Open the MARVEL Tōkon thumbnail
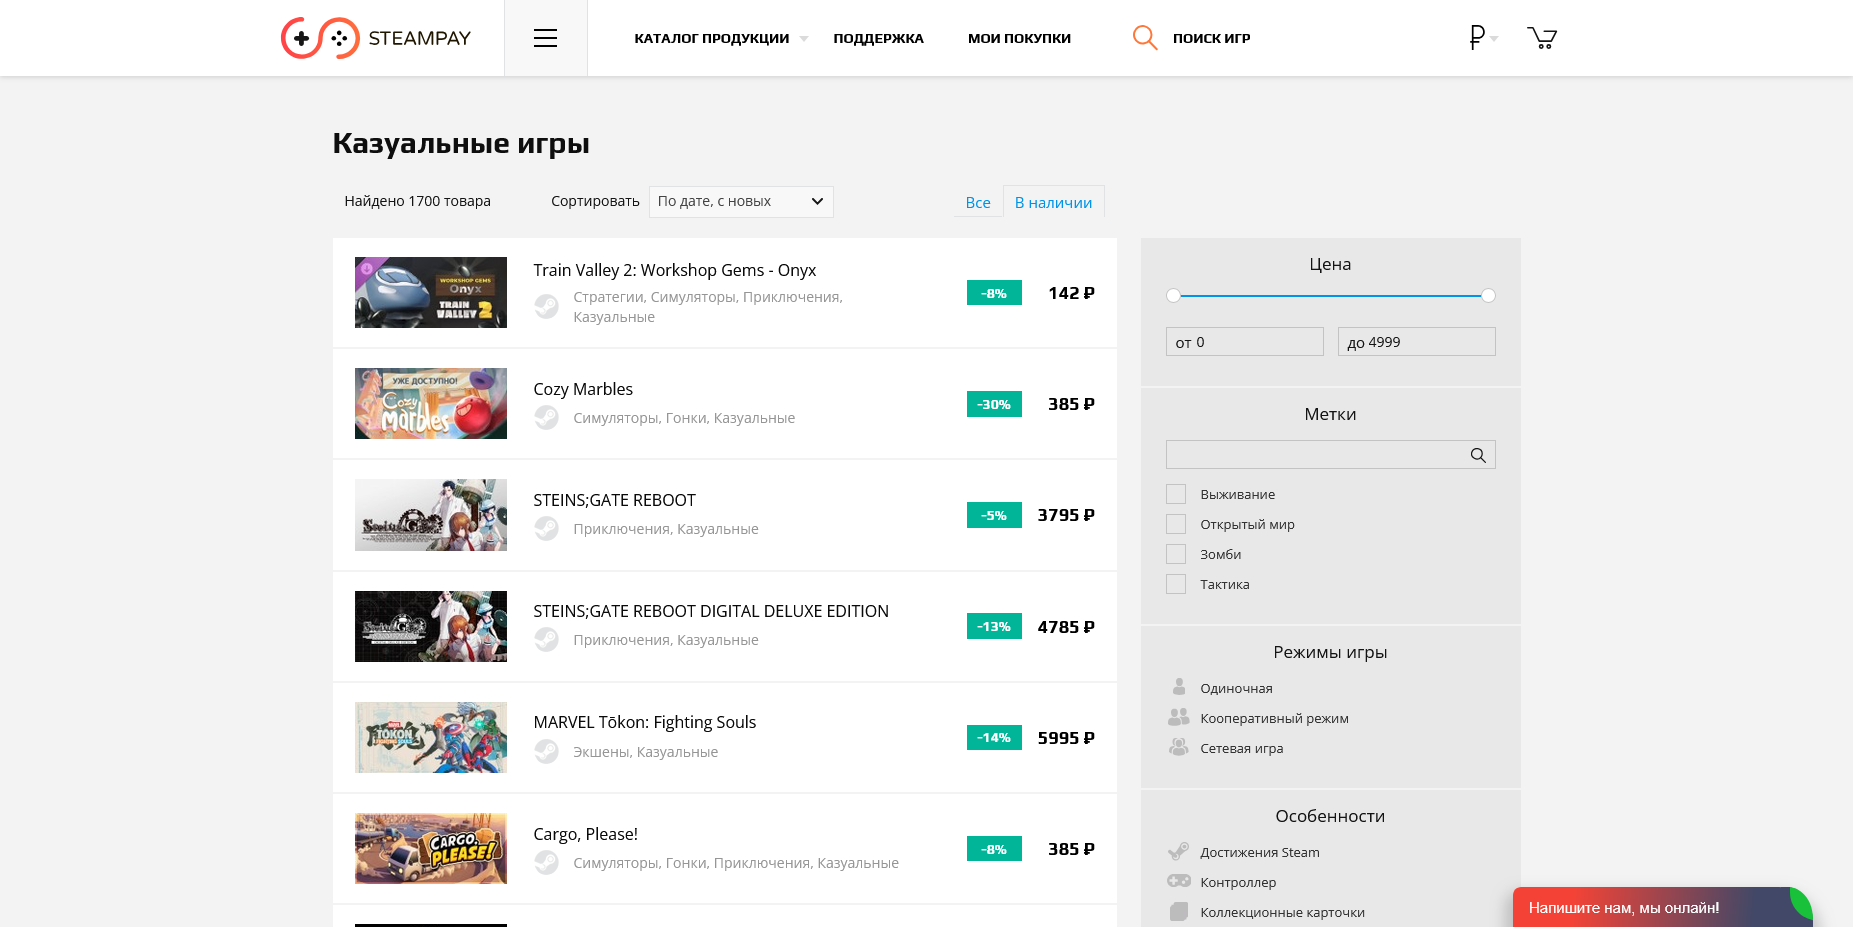1853x927 pixels. (x=431, y=737)
